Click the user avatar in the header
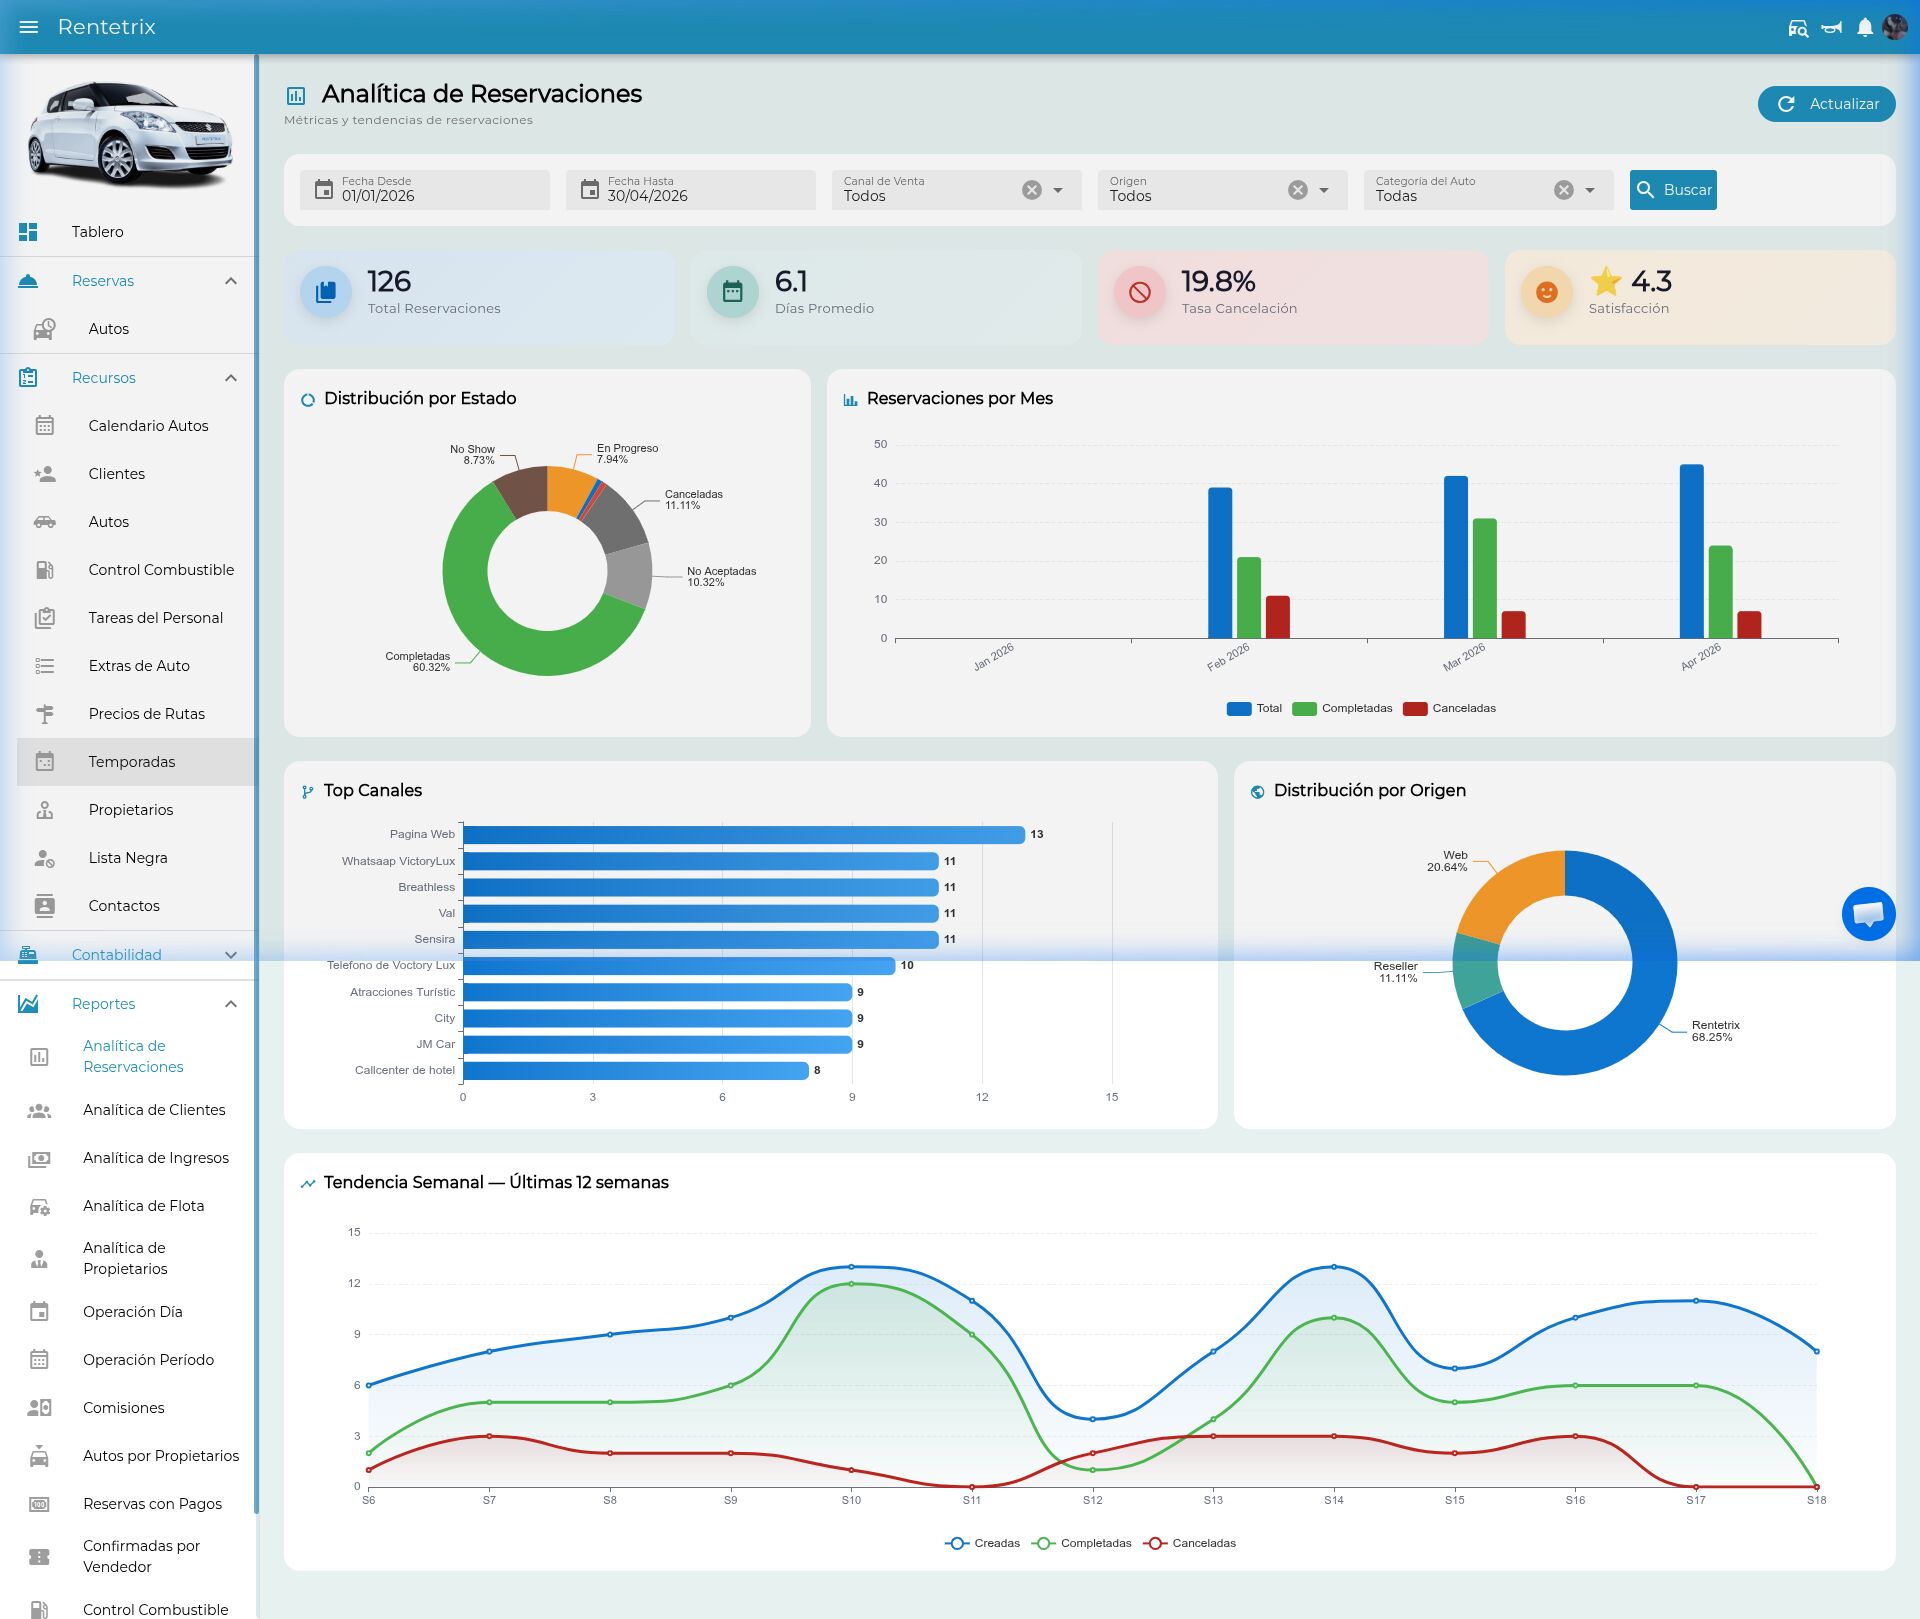The image size is (1920, 1619). pyautogui.click(x=1895, y=27)
